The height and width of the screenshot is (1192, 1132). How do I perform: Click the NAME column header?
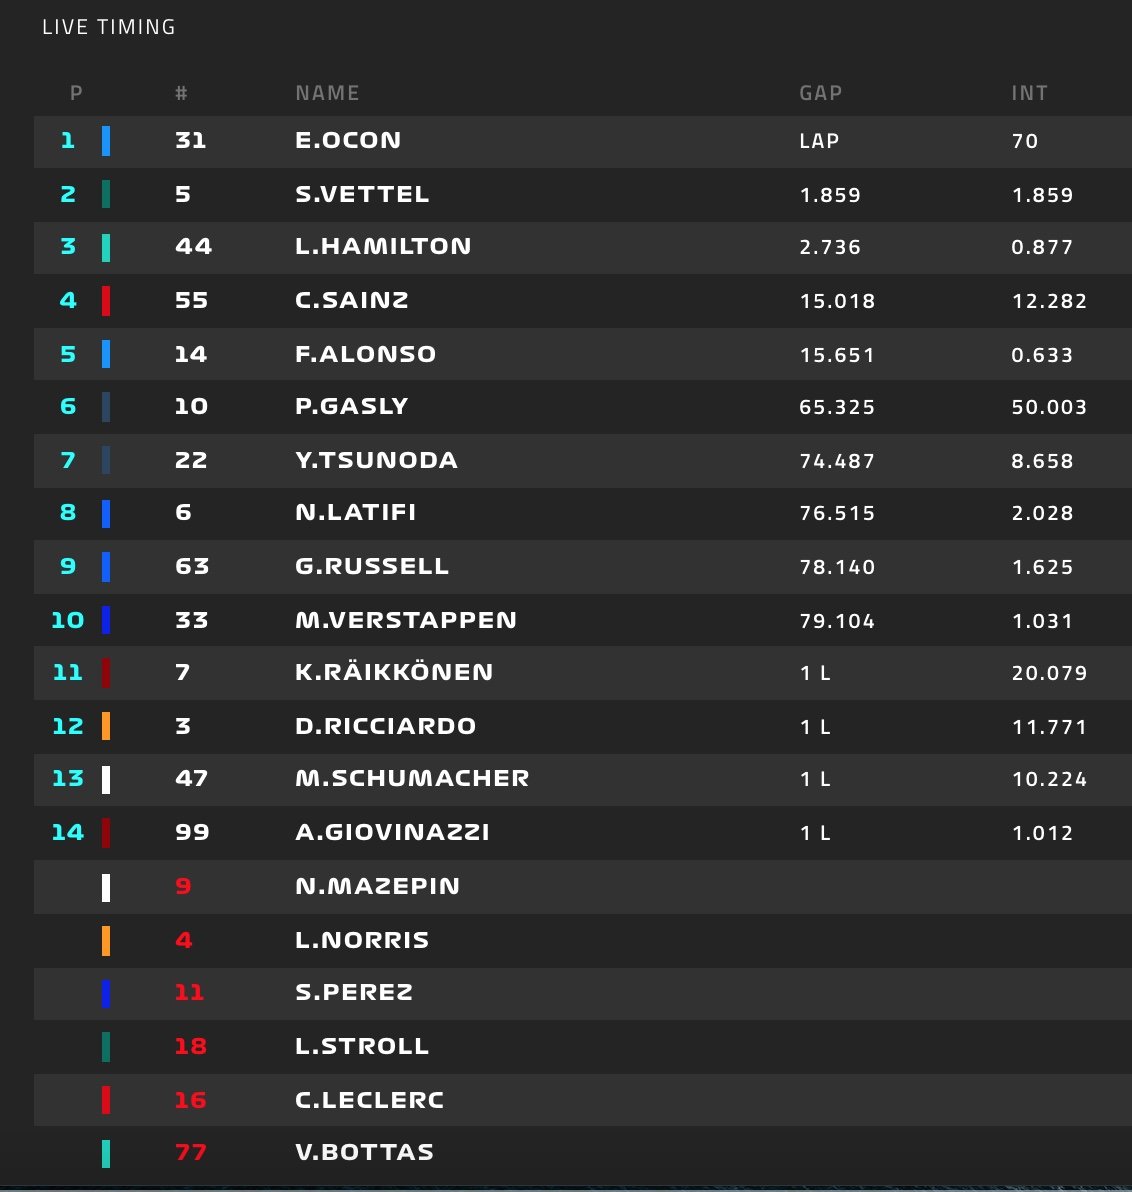click(x=327, y=93)
